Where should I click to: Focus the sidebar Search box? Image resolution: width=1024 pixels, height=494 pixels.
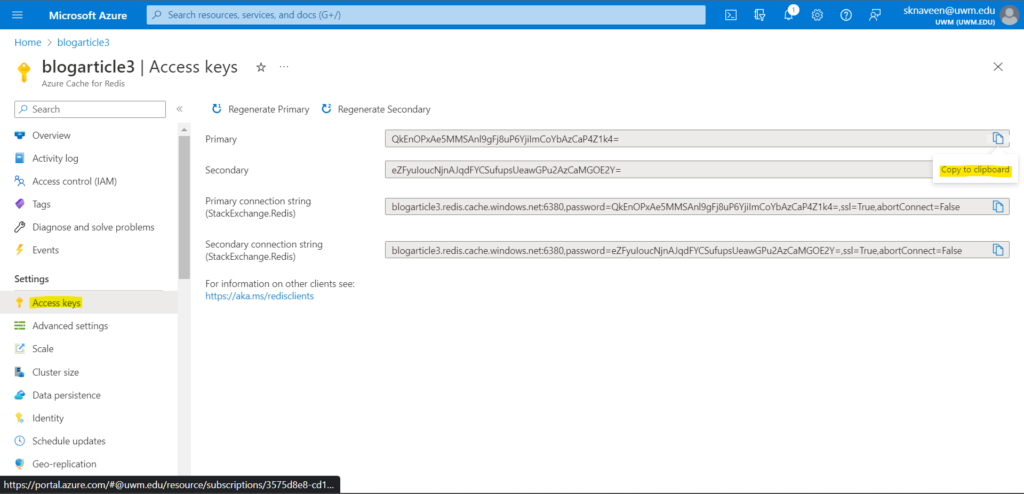90,109
